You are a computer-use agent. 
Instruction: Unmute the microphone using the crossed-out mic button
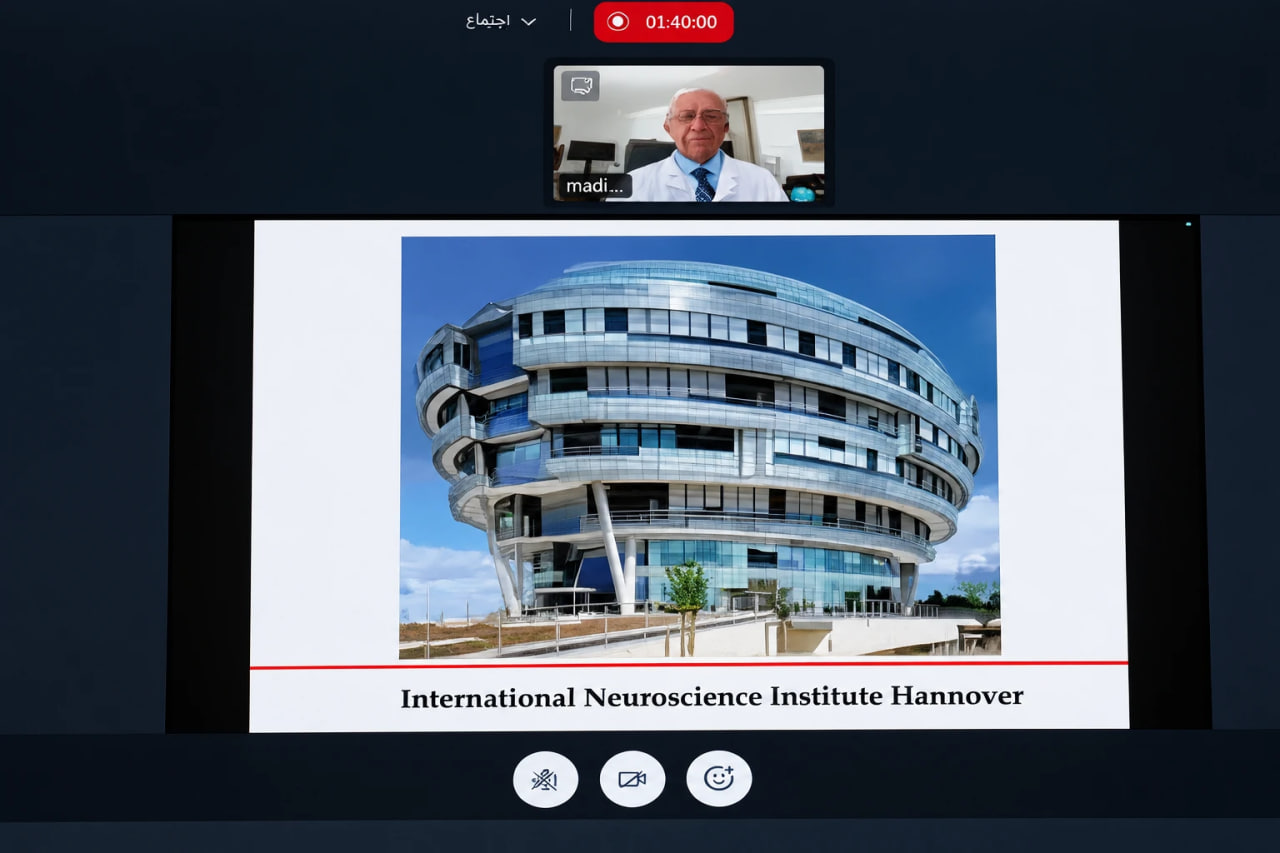[545, 779]
